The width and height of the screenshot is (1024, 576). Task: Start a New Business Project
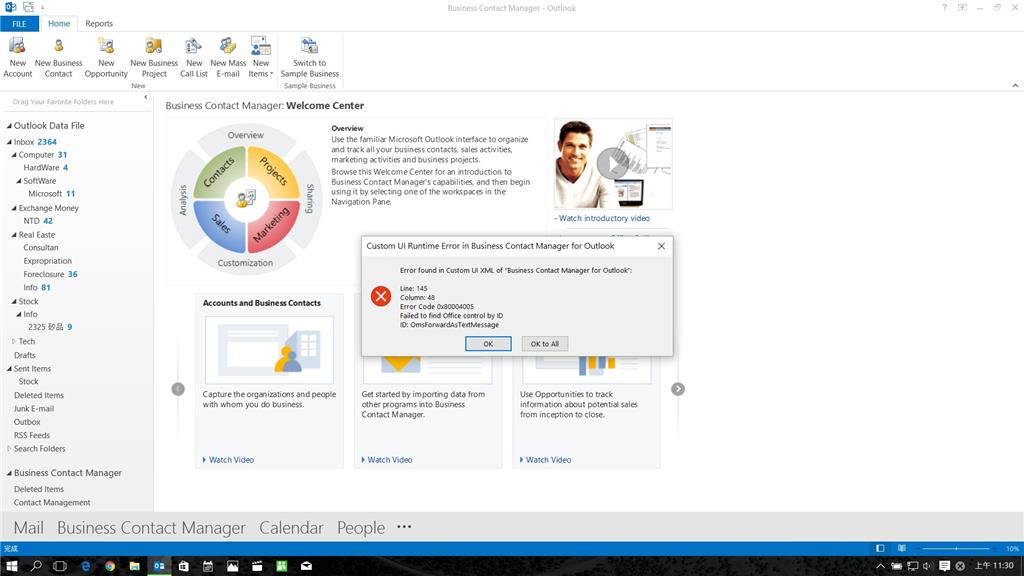point(154,57)
